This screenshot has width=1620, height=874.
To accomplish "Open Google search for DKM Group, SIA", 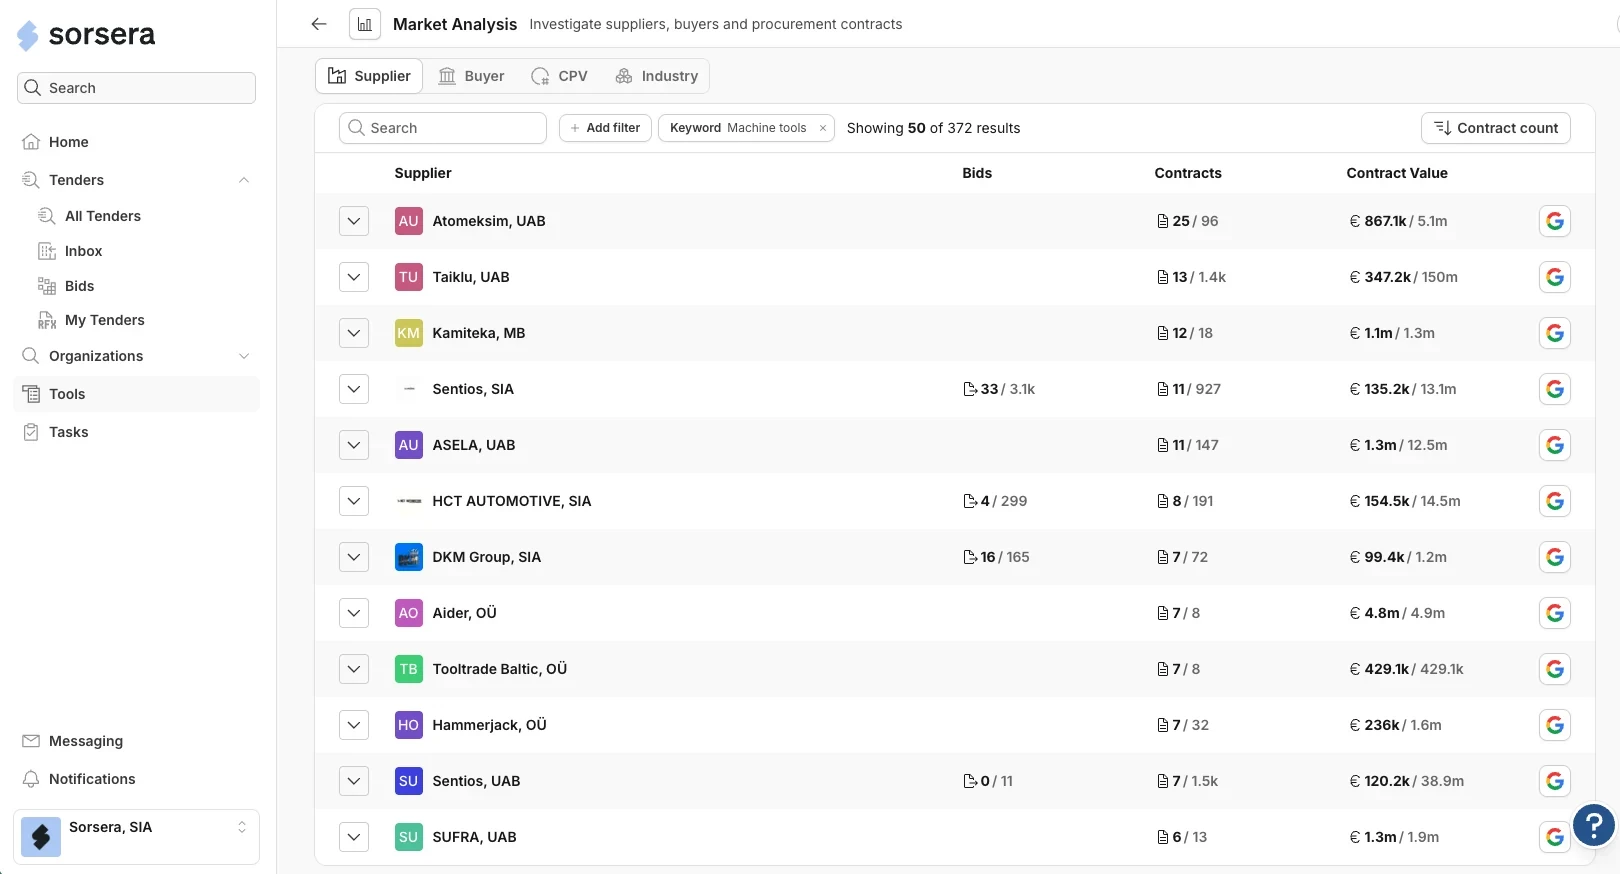I will (1554, 557).
